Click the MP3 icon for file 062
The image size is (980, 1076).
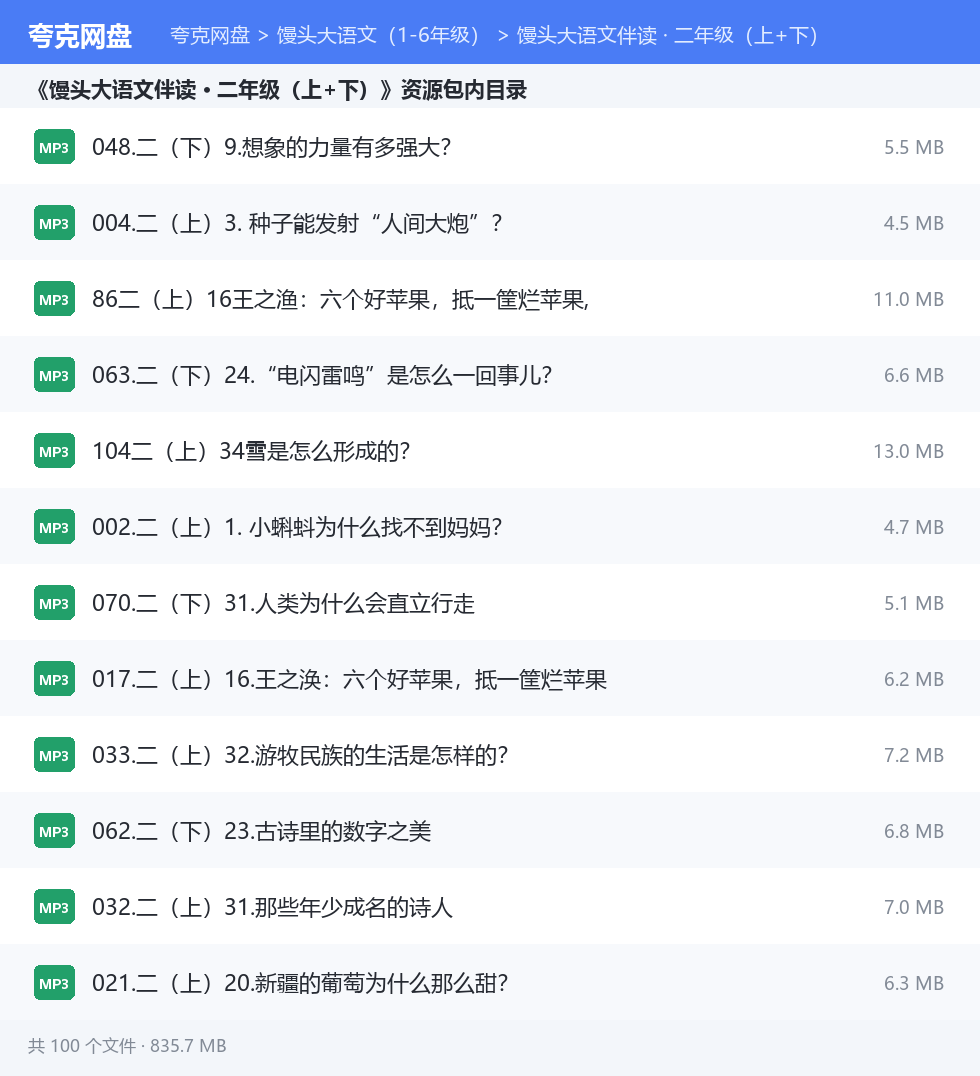click(x=54, y=831)
